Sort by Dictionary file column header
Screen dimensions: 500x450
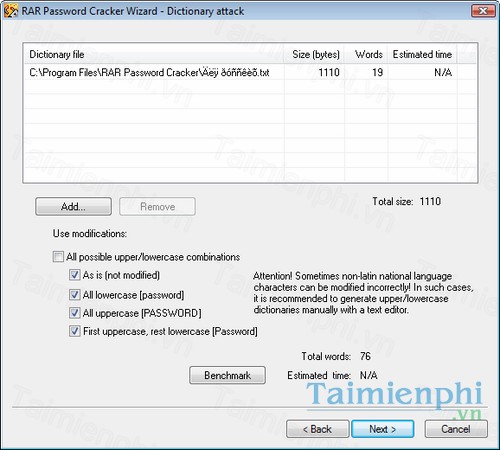point(154,54)
